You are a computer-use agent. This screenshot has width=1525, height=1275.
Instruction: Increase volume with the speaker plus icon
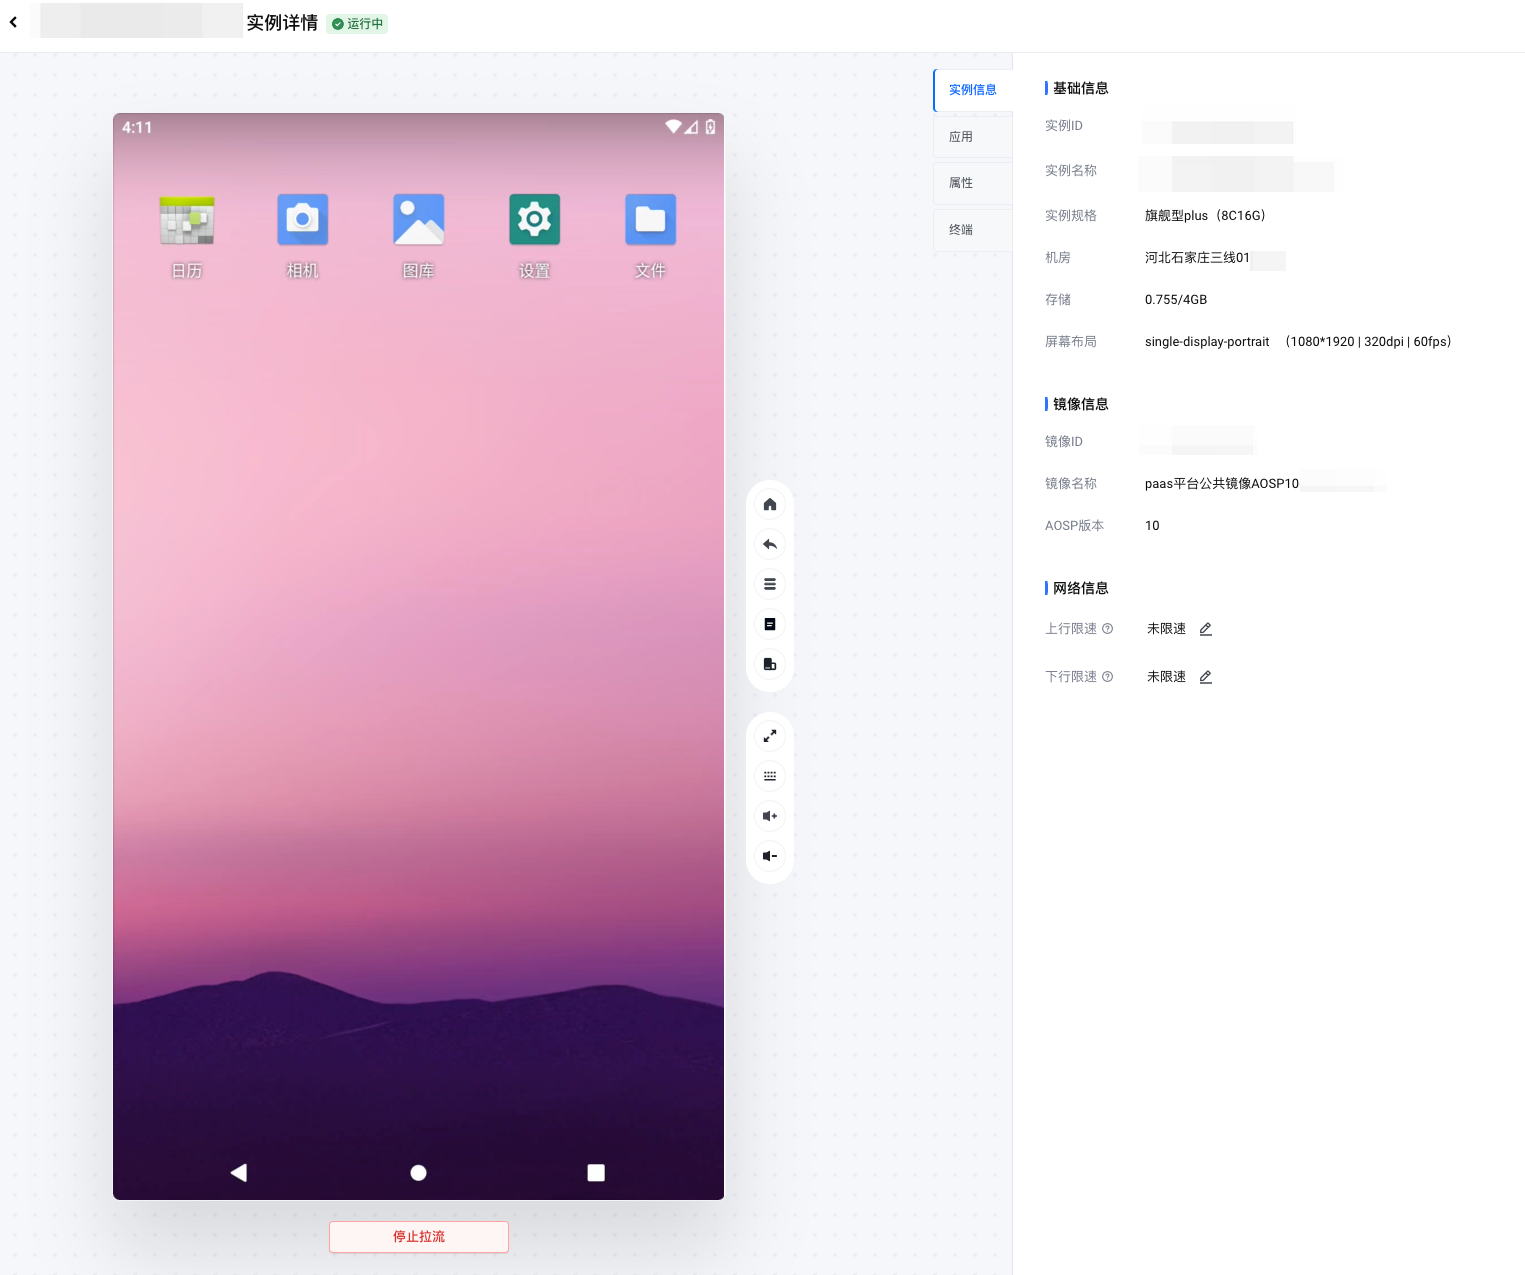pyautogui.click(x=770, y=816)
